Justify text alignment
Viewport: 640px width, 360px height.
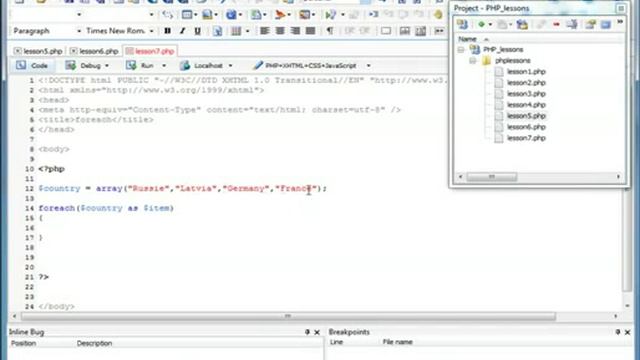[x=310, y=31]
